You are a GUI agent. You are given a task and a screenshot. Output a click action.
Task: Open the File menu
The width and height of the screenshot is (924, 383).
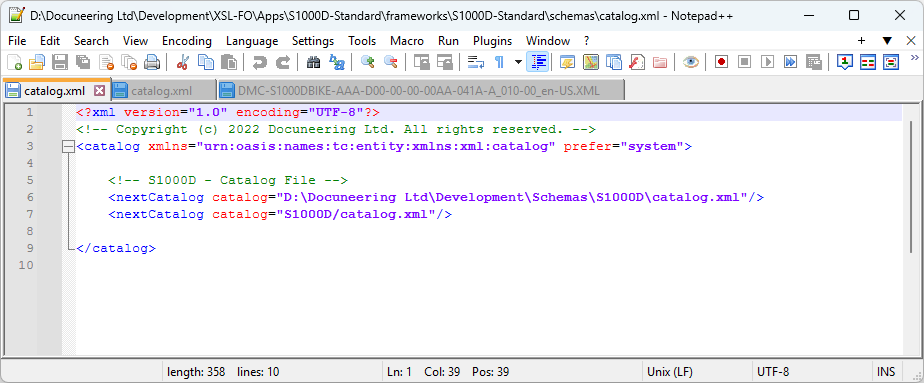click(x=18, y=41)
